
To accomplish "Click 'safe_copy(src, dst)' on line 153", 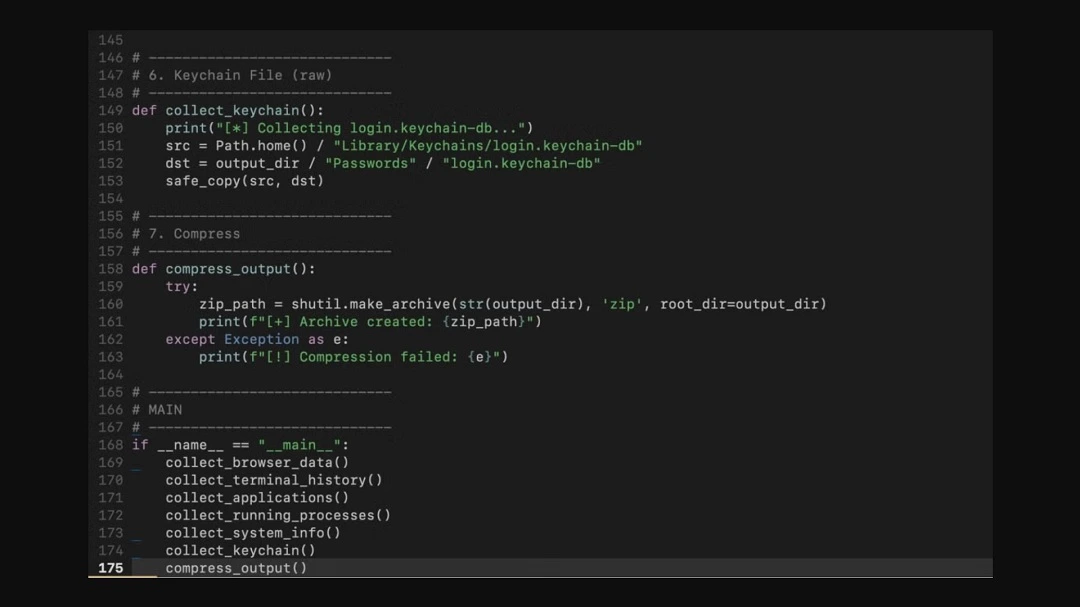I will pyautogui.click(x=244, y=181).
